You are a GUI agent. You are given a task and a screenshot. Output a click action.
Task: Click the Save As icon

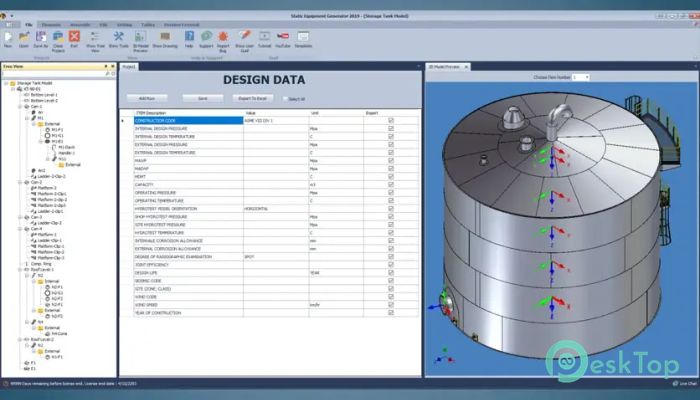[x=41, y=36]
